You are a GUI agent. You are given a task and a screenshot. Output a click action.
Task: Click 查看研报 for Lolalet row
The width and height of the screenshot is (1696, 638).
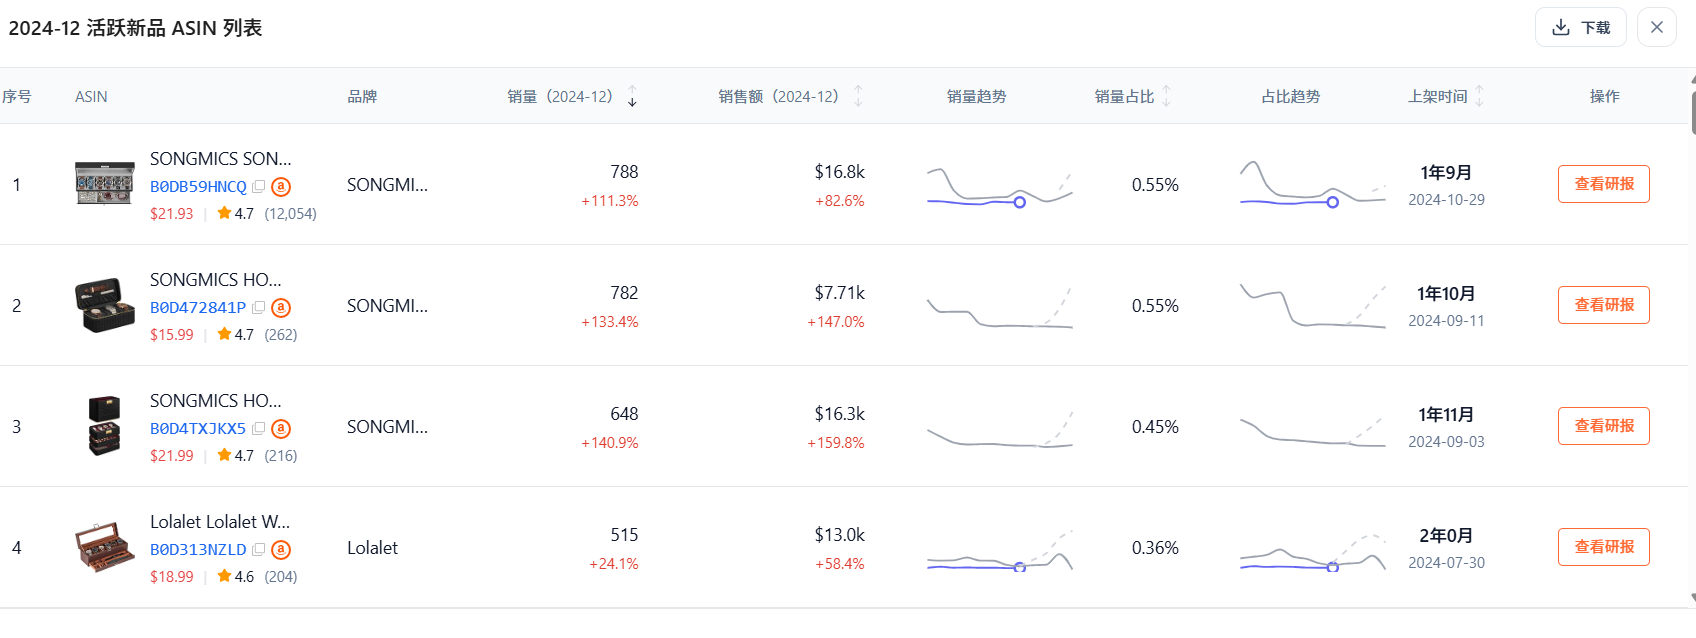point(1603,547)
